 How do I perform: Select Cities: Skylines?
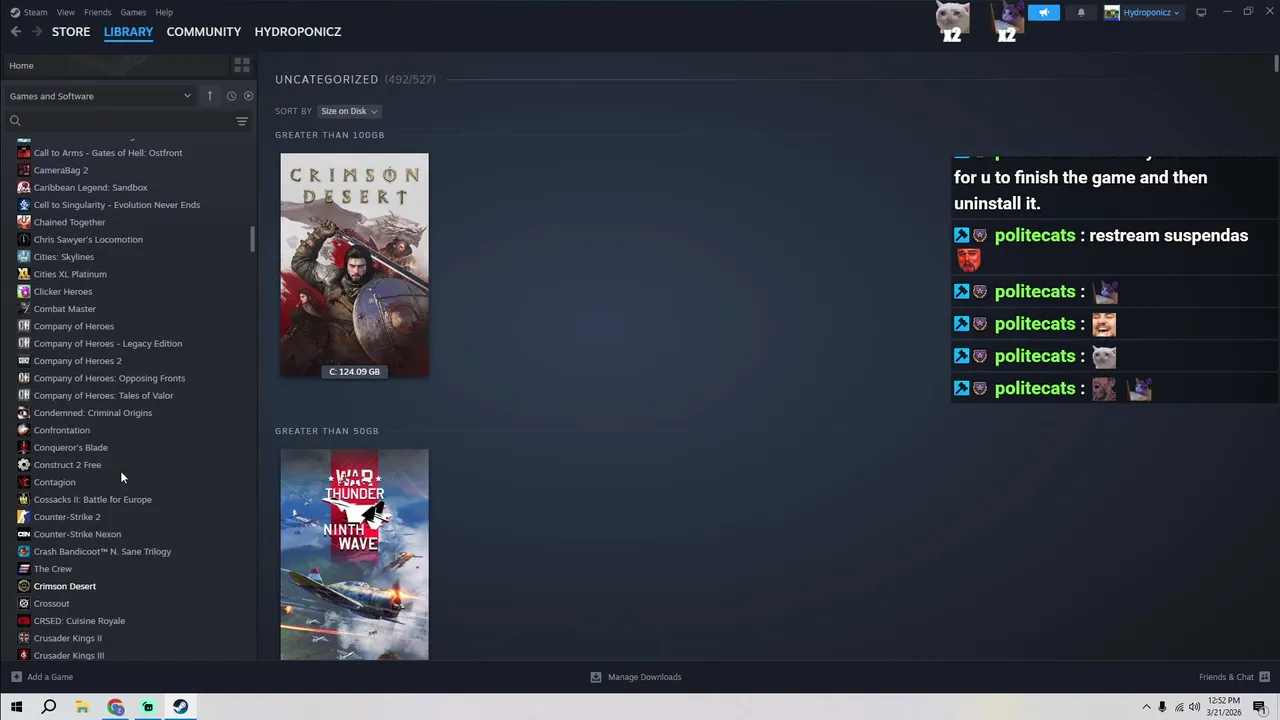point(64,257)
